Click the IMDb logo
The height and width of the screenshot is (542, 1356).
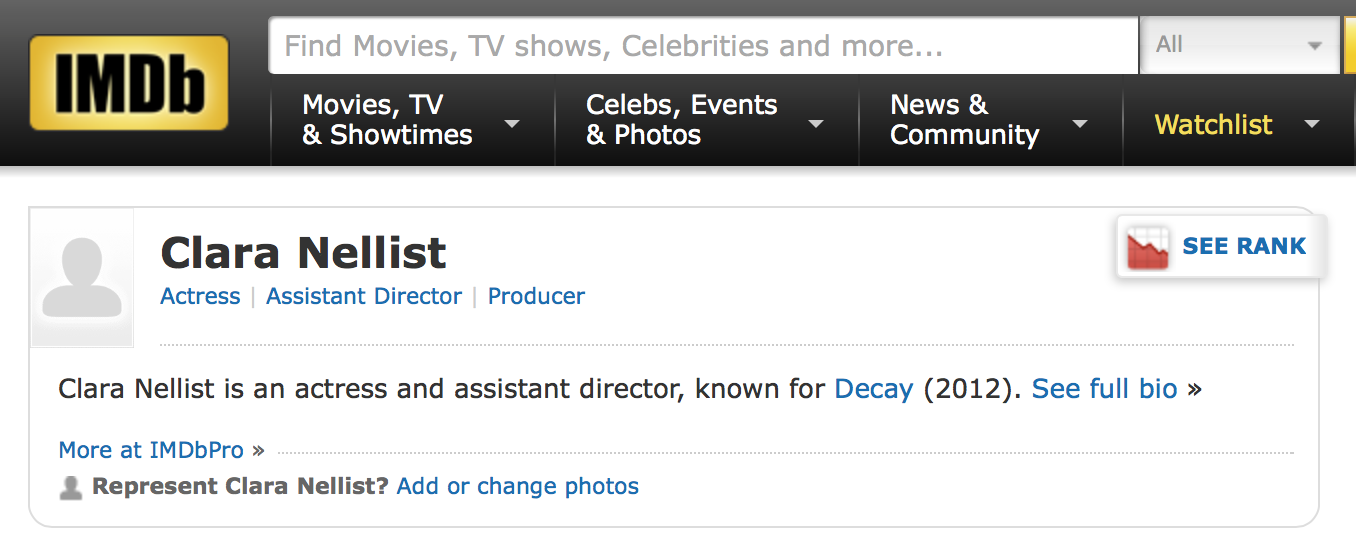coord(129,83)
